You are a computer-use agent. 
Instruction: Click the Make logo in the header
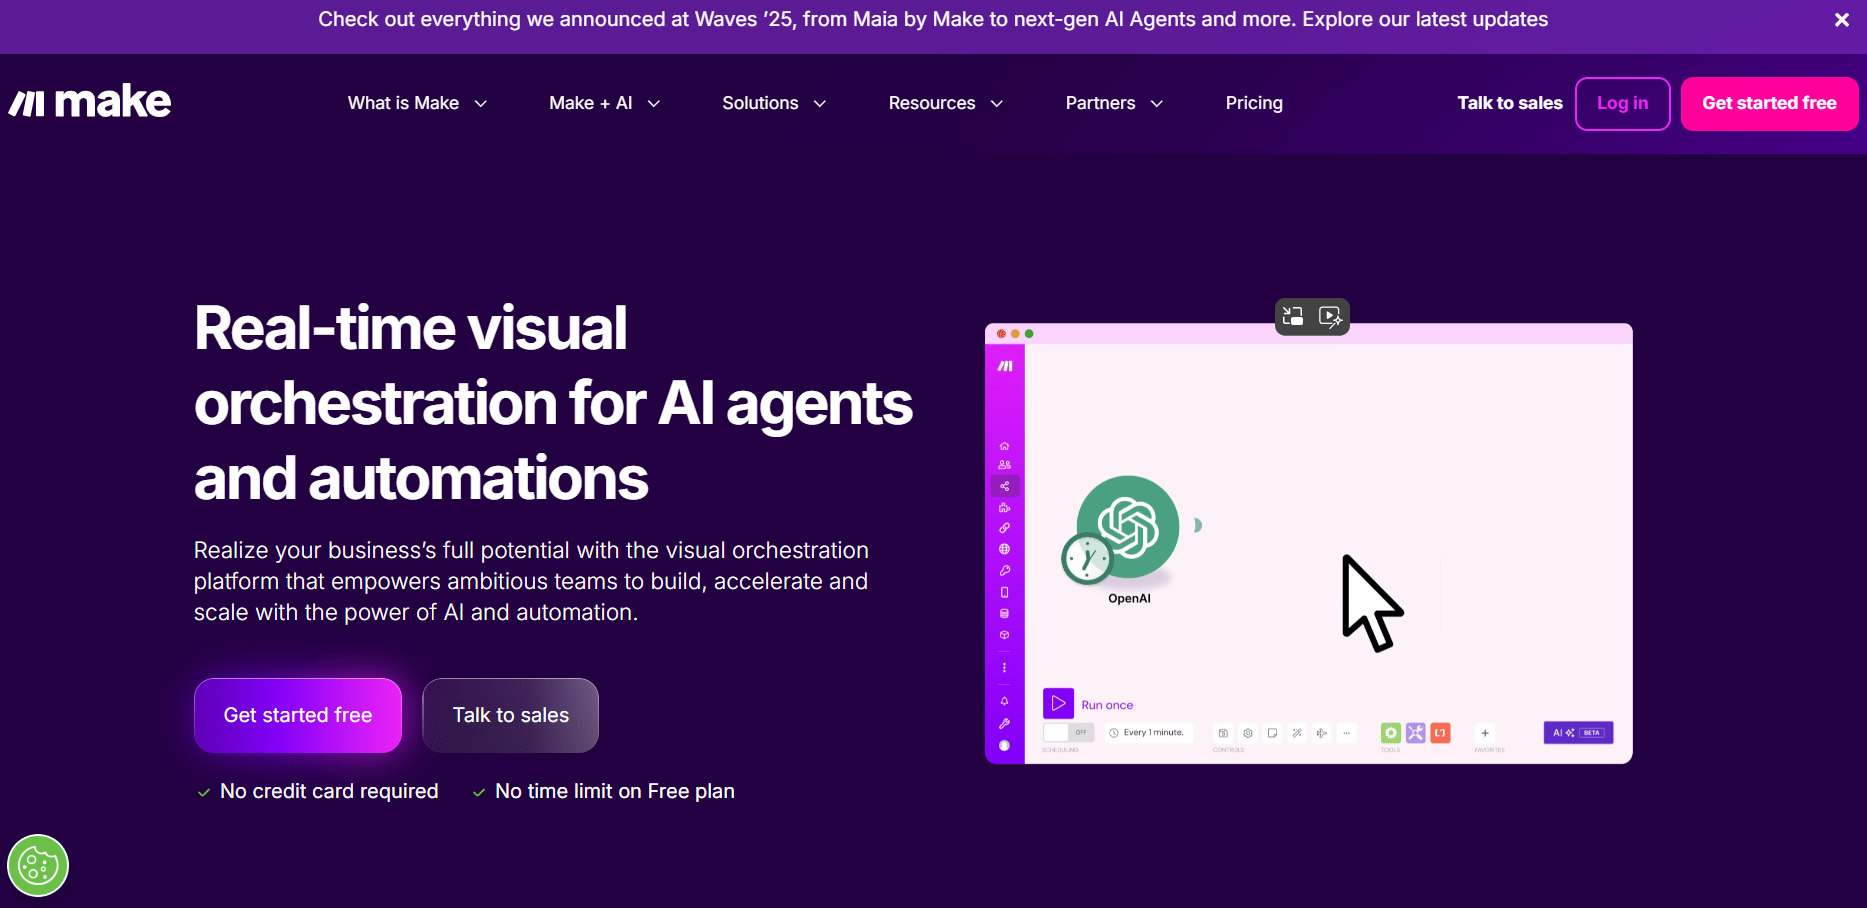point(90,102)
